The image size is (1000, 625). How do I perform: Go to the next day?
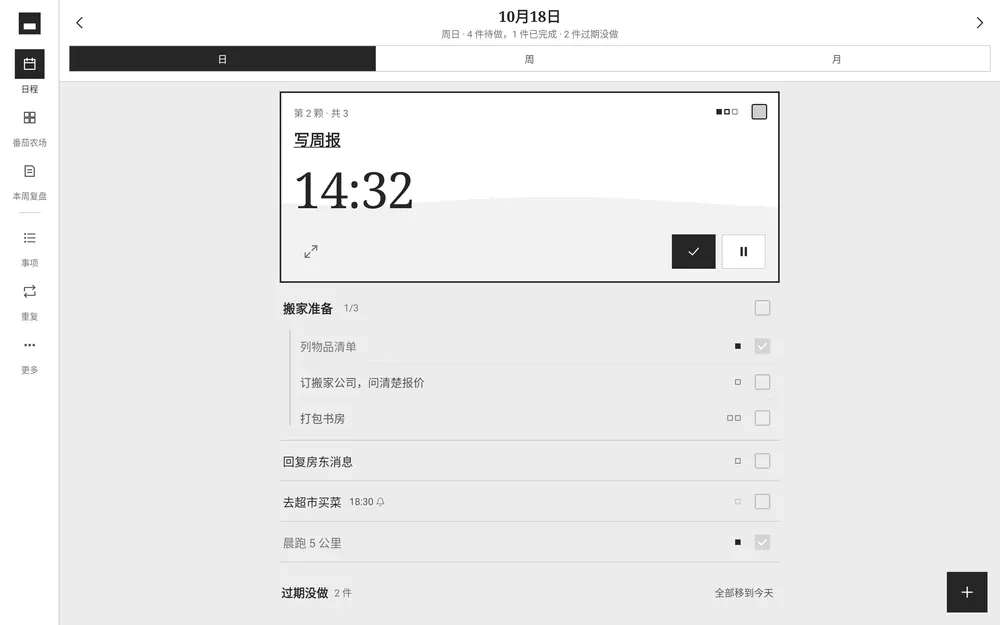980,23
